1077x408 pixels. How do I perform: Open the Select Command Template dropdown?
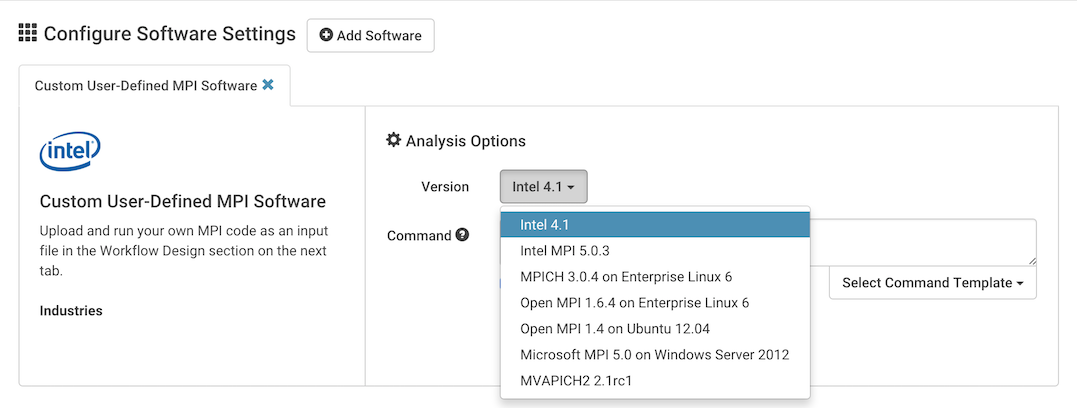click(x=932, y=283)
